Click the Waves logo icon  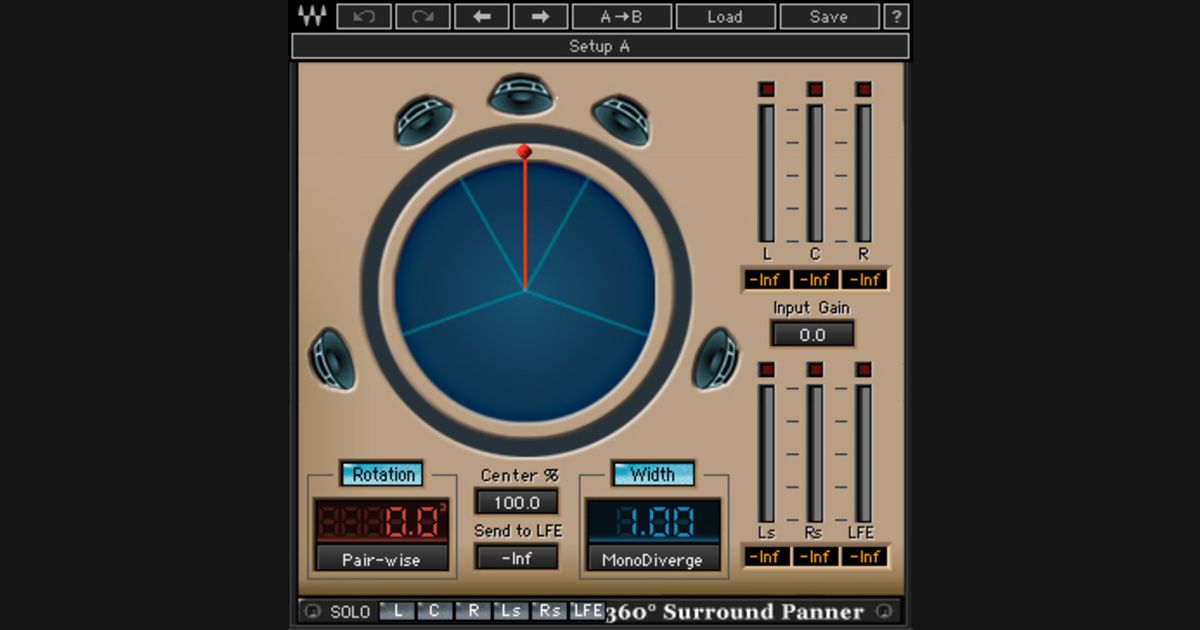tap(312, 16)
